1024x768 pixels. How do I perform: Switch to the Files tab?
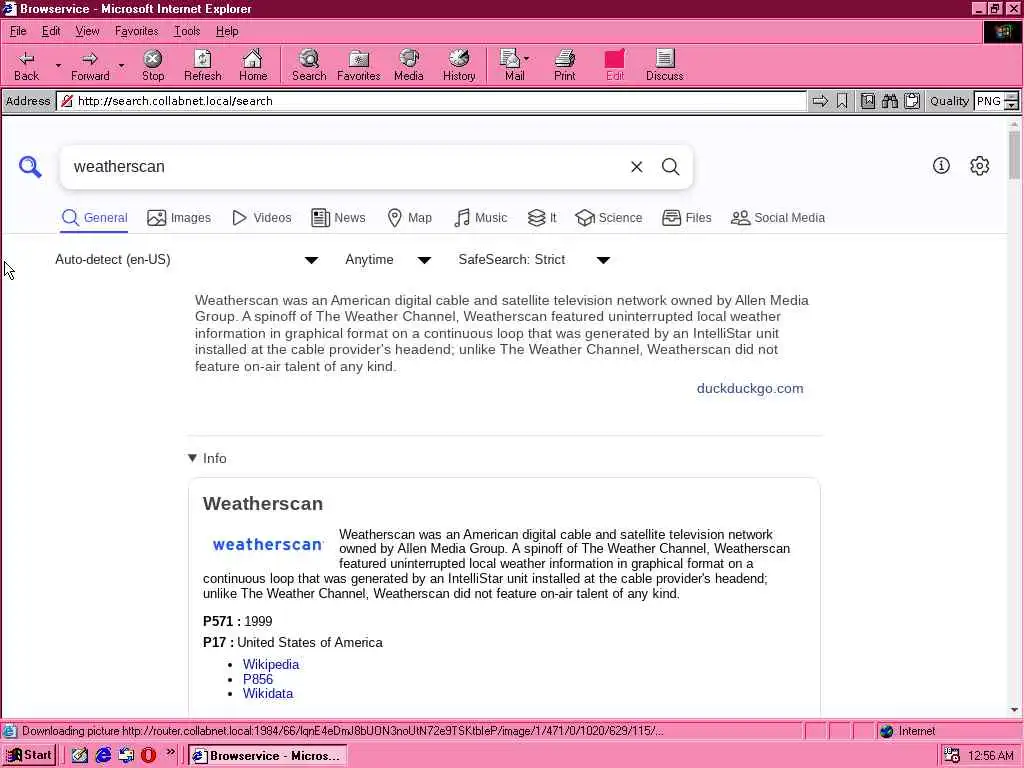click(x=686, y=217)
